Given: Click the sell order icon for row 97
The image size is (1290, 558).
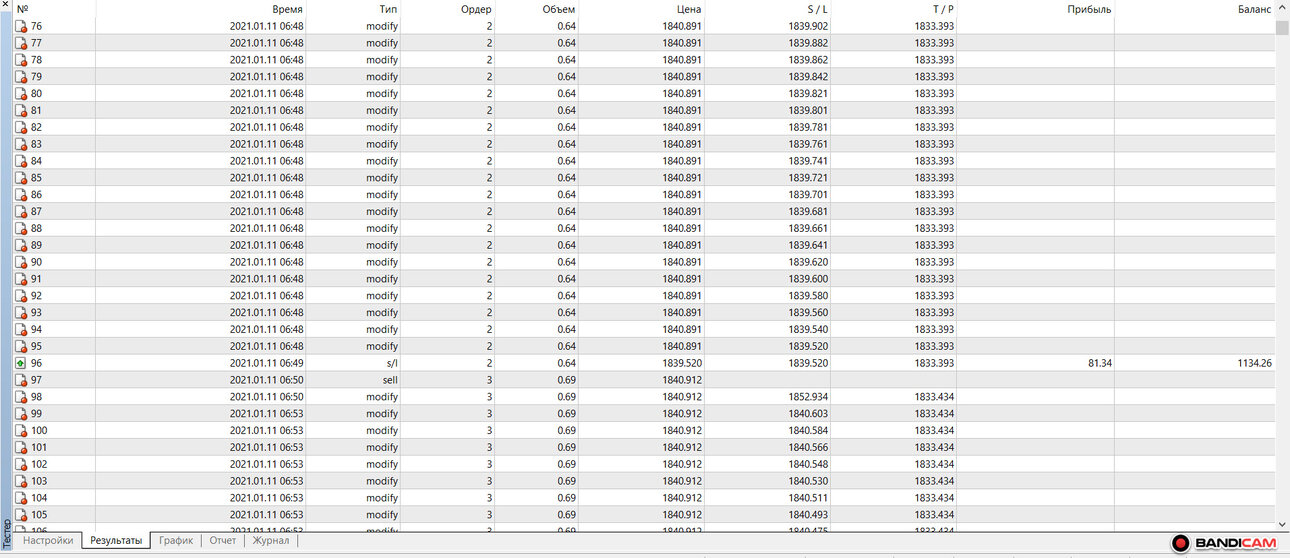Looking at the screenshot, I should (20, 380).
